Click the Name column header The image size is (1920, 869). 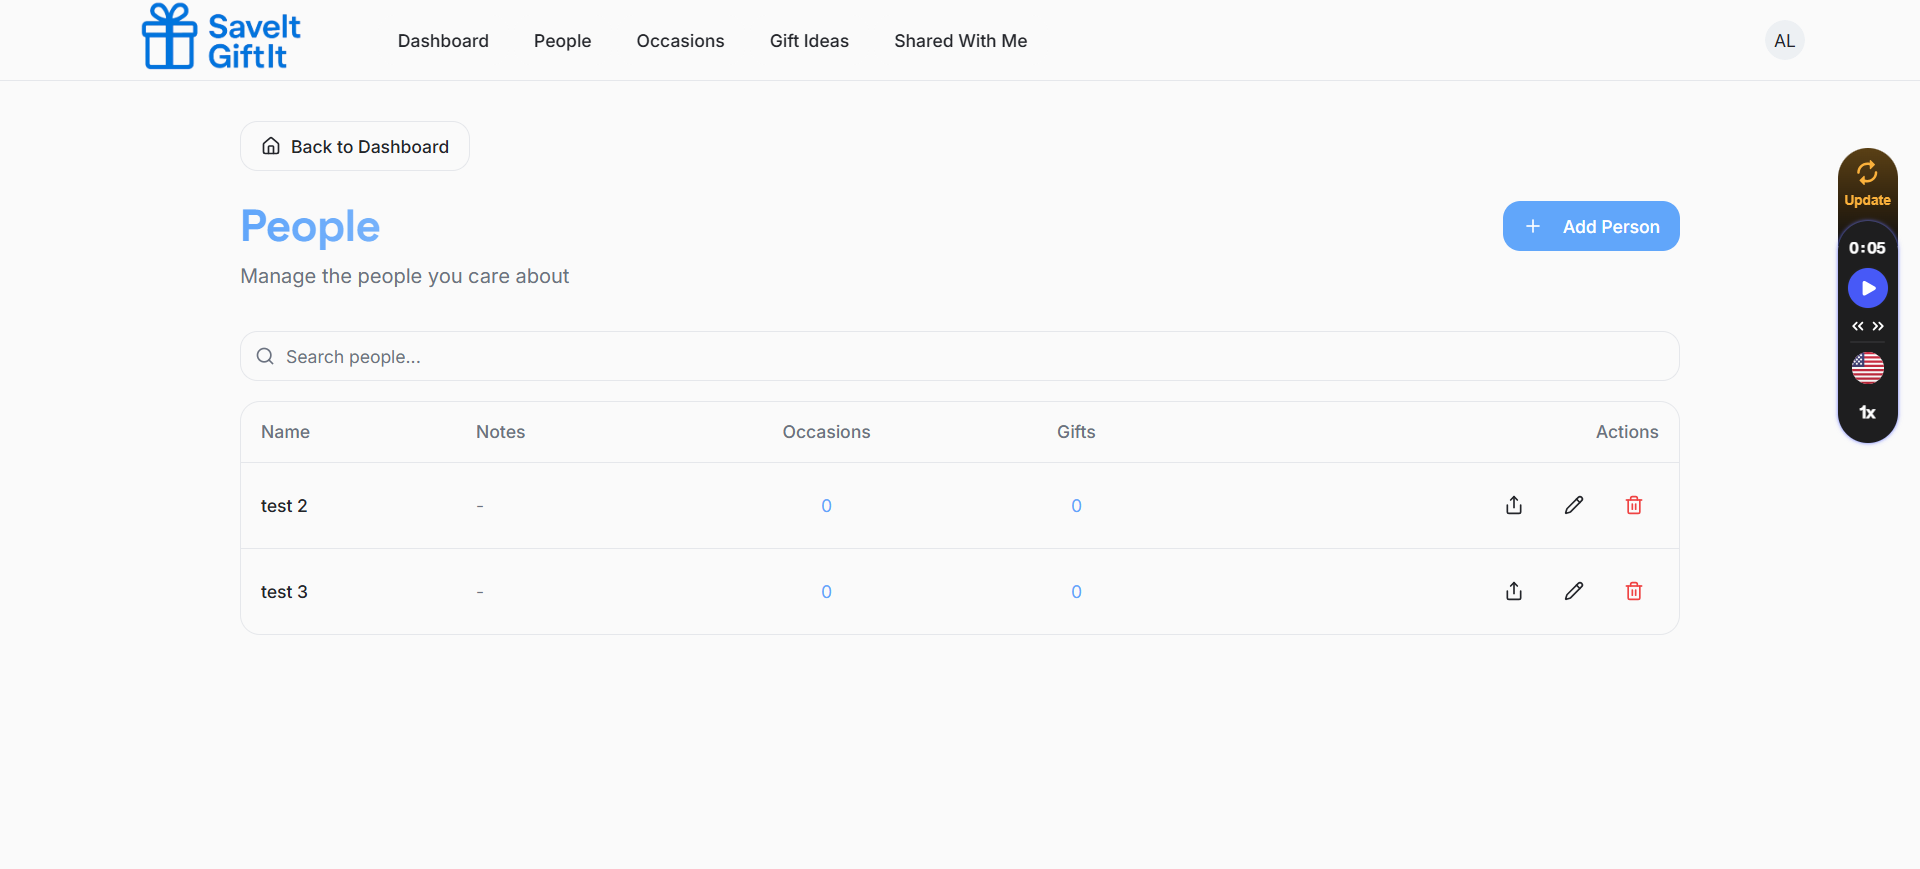pos(285,432)
